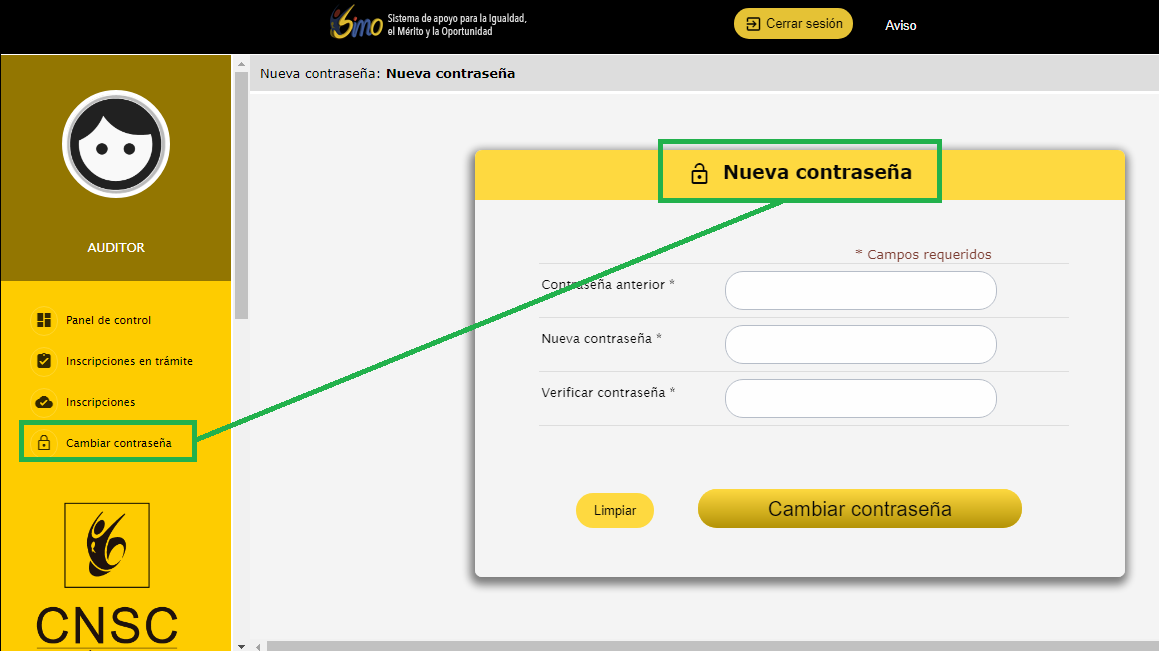Click the horizontal scrollbar left arrow

(x=259, y=646)
